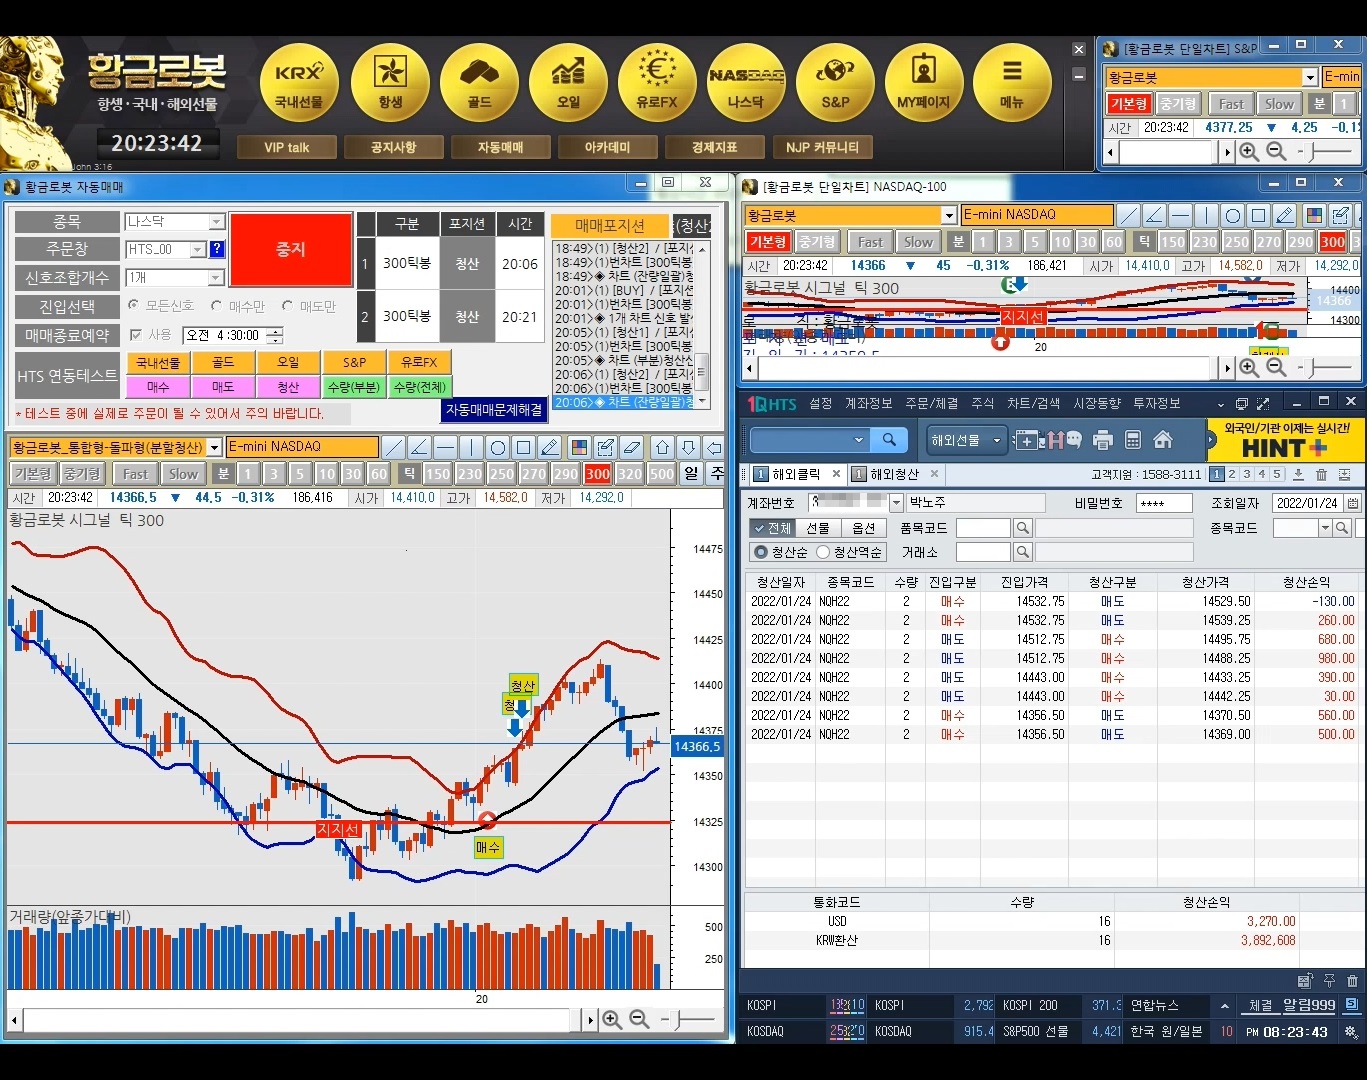Open the 신호조합개수 dropdown
This screenshot has height=1080, width=1370.
(x=217, y=277)
